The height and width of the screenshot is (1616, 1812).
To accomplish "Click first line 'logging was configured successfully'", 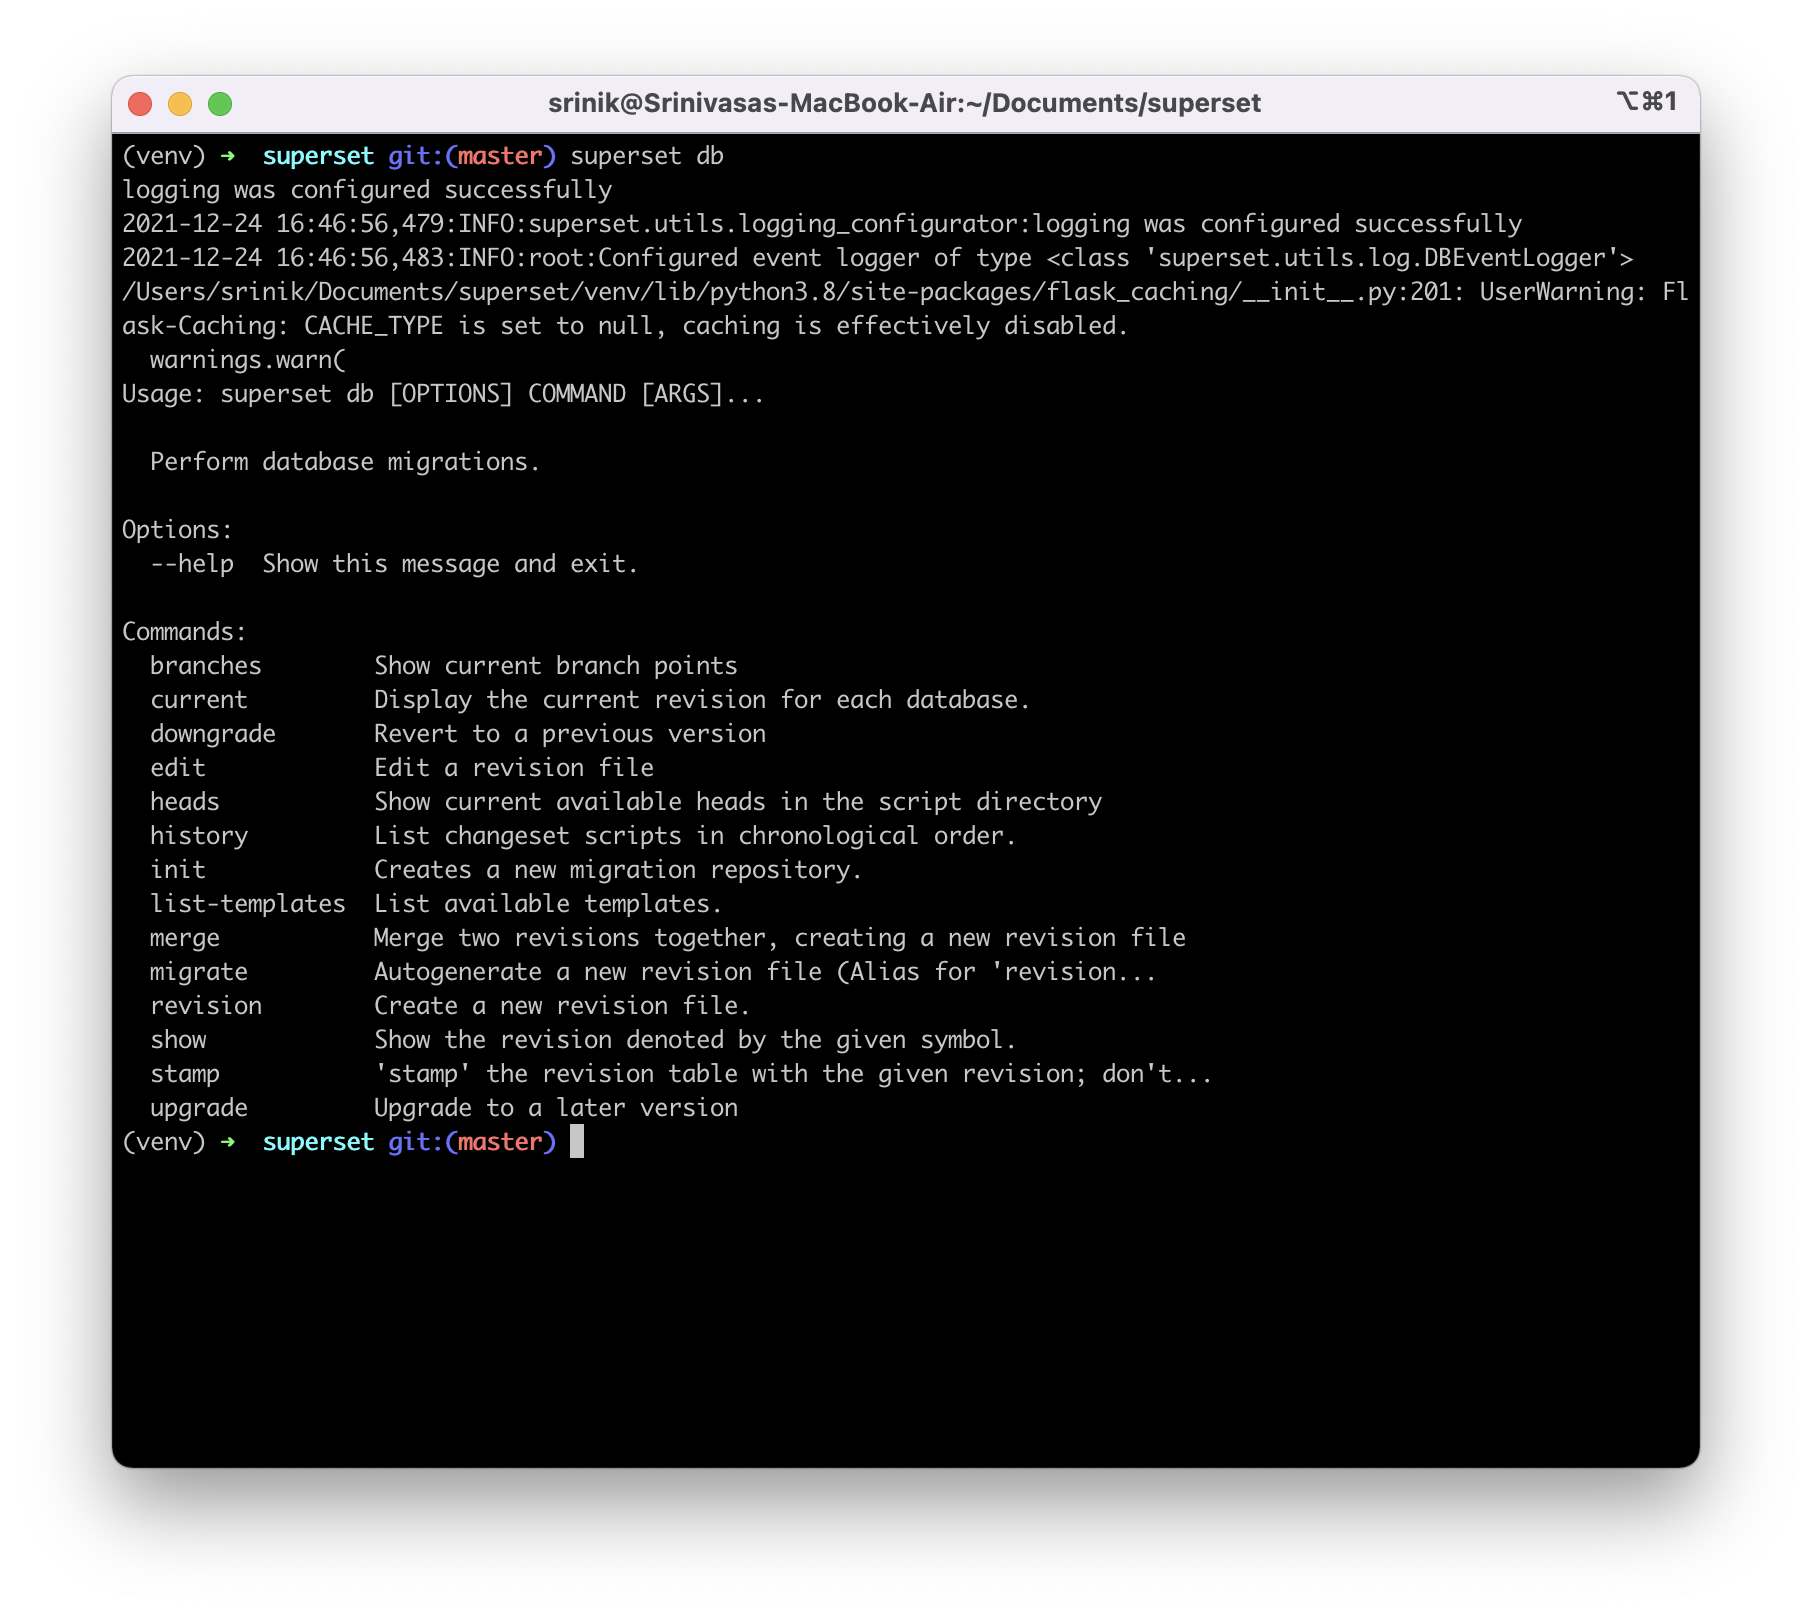I will 367,190.
